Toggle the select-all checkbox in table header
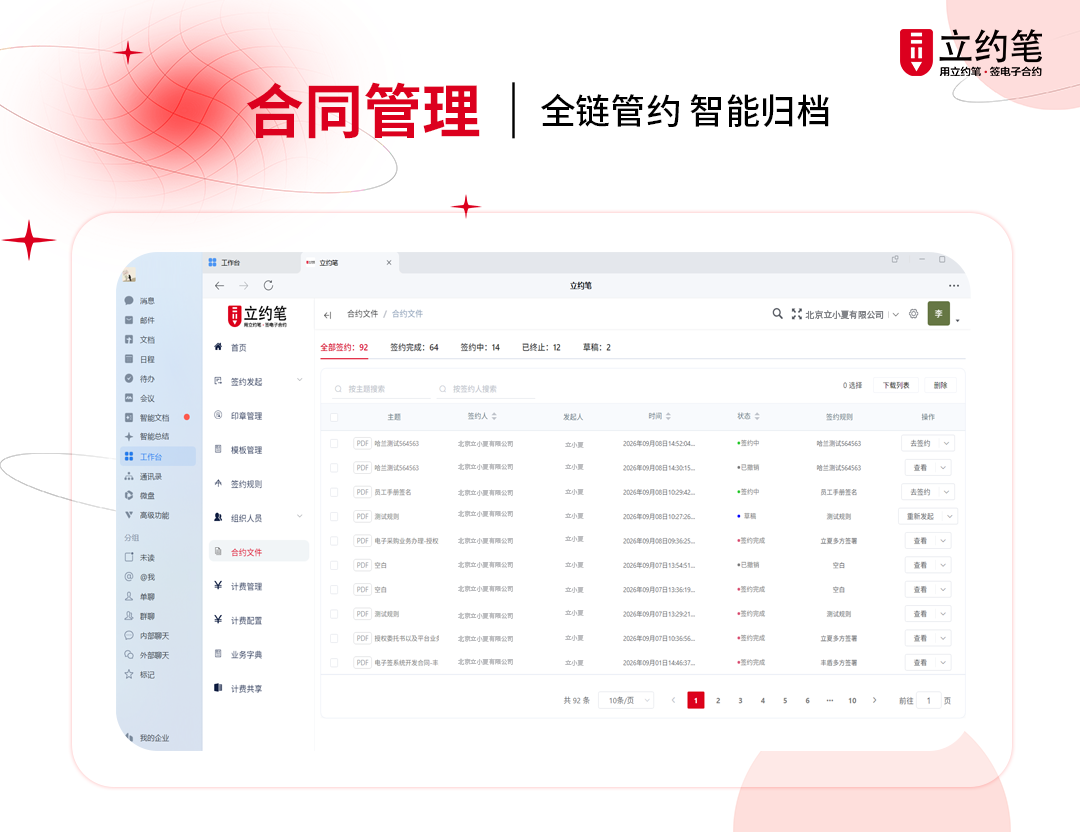 (334, 417)
